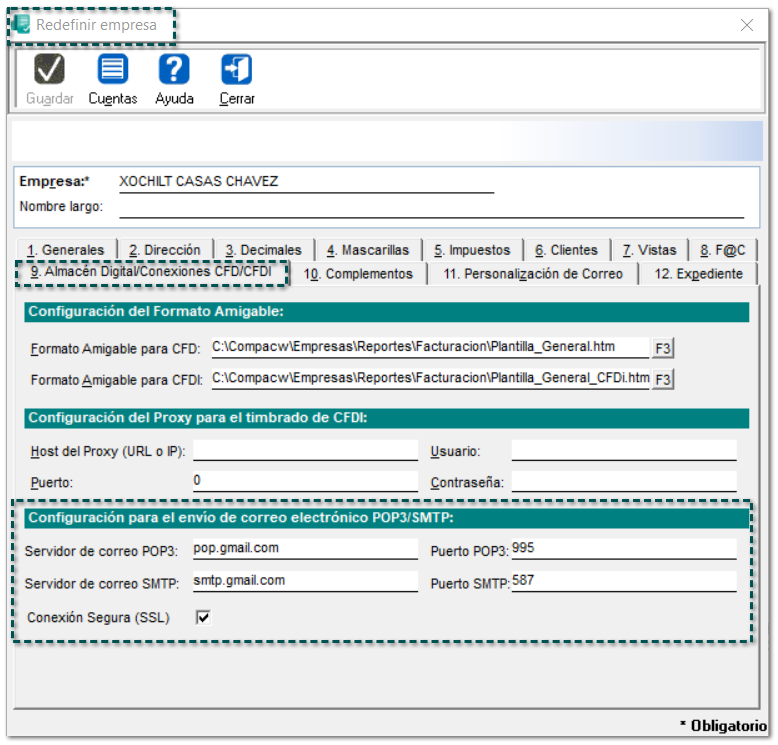Click the Cerrar door icon
The height and width of the screenshot is (745, 778).
pos(237,70)
